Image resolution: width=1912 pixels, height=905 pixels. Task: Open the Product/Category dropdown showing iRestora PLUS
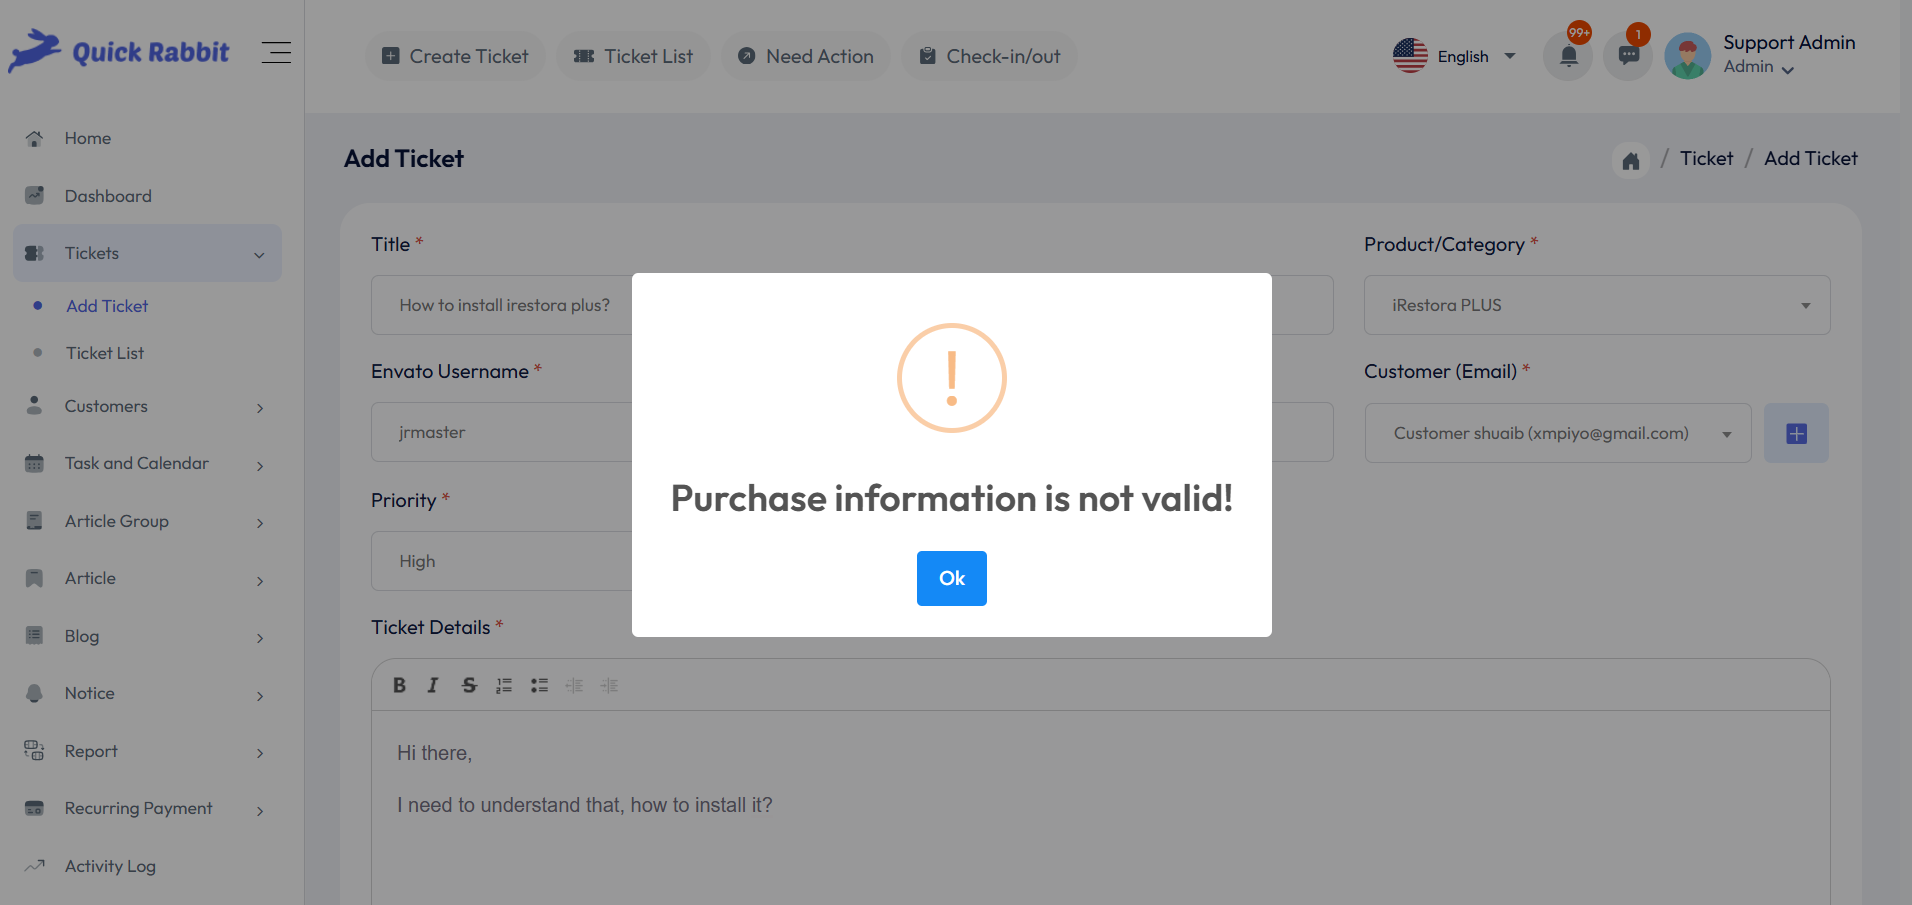pyautogui.click(x=1595, y=305)
